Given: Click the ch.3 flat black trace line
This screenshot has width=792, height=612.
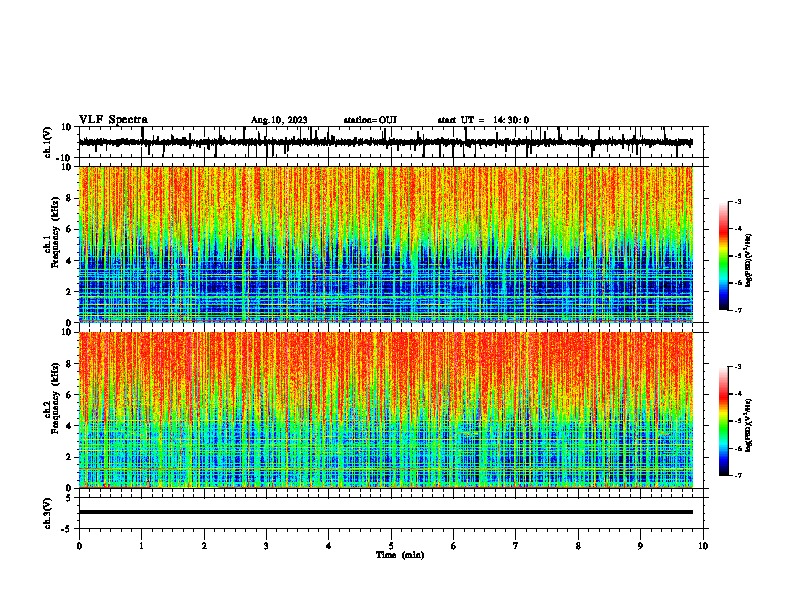Looking at the screenshot, I should (386, 512).
